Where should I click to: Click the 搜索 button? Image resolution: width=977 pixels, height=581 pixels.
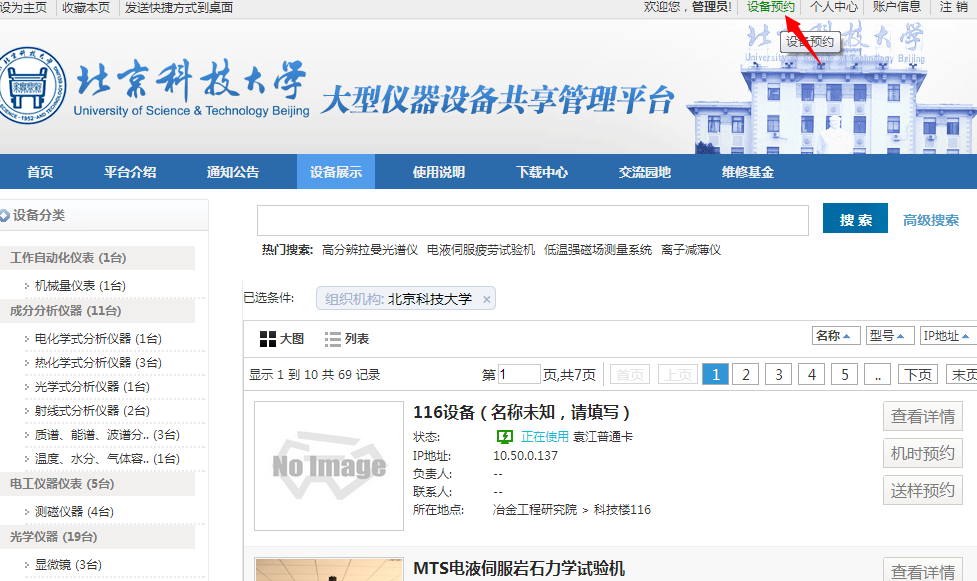point(855,220)
